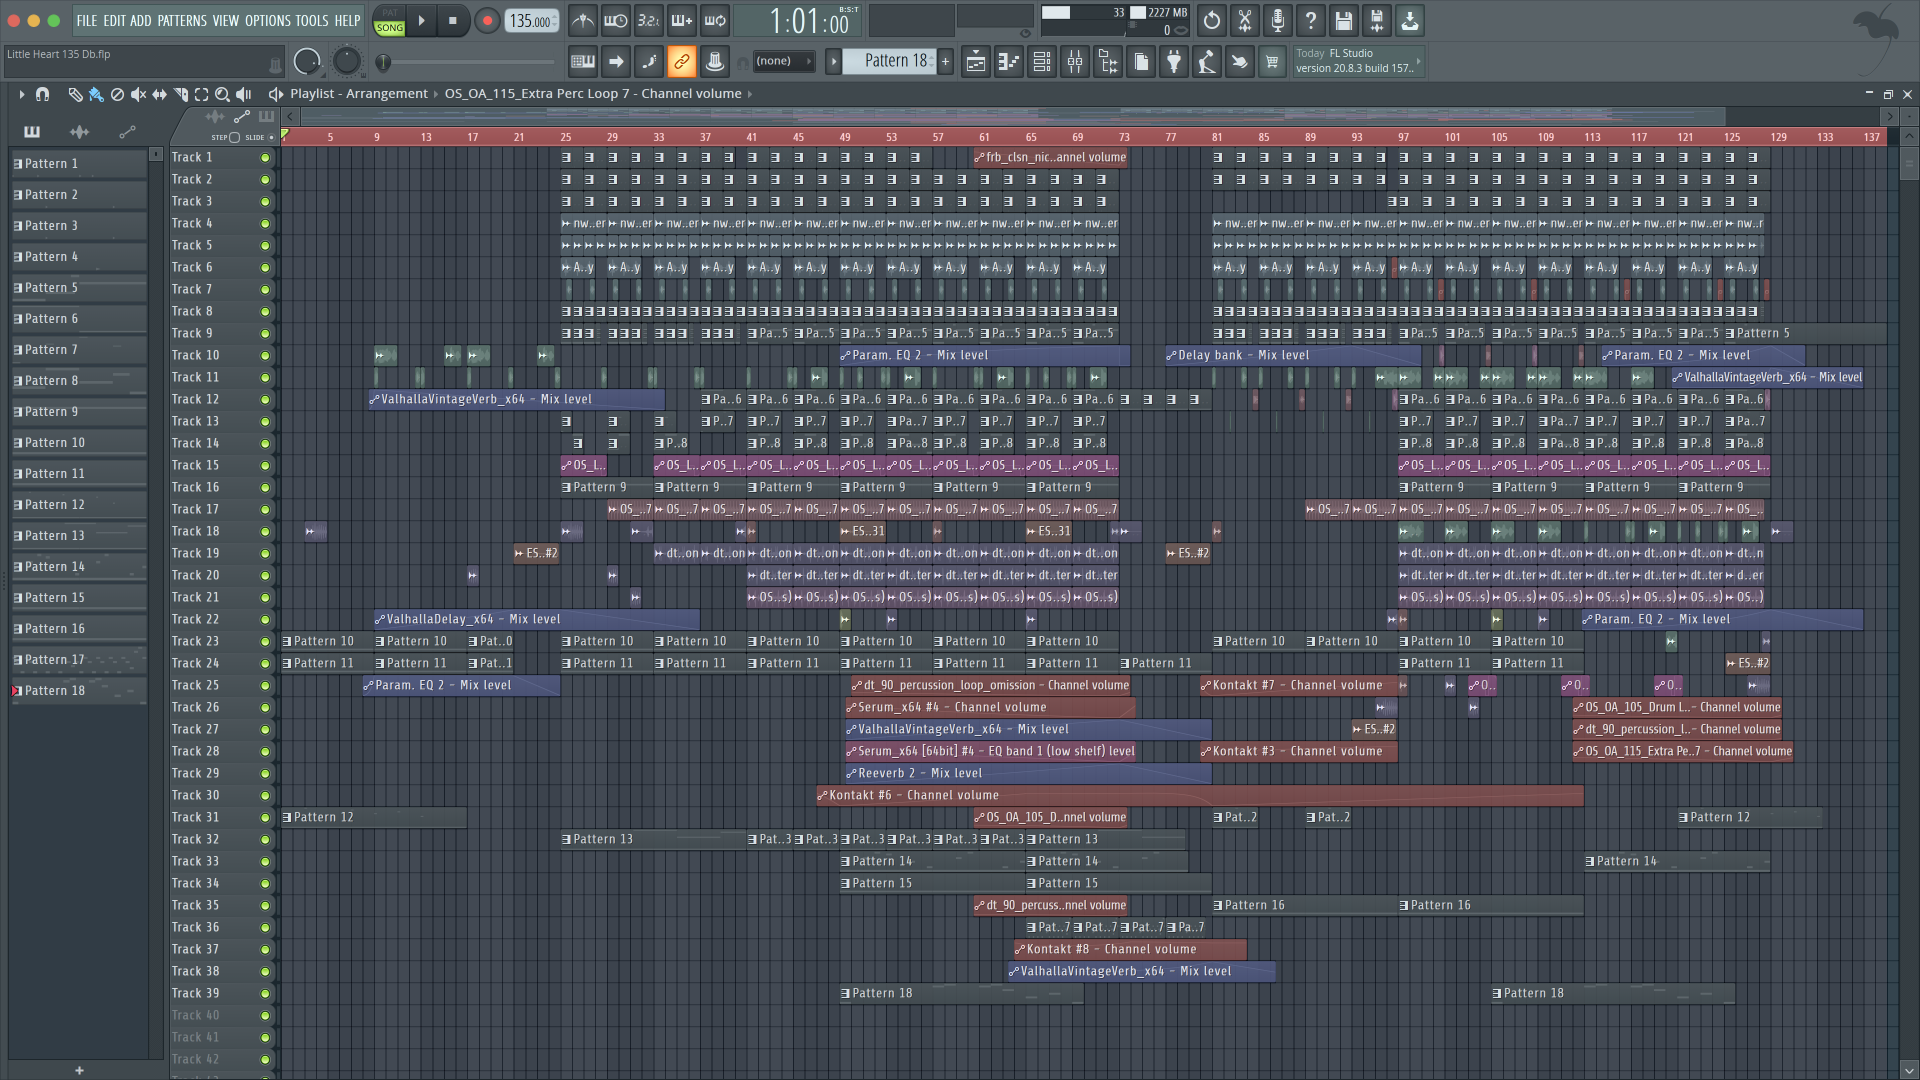Click the undo history icon
This screenshot has height=1080, width=1920.
coord(1211,20)
